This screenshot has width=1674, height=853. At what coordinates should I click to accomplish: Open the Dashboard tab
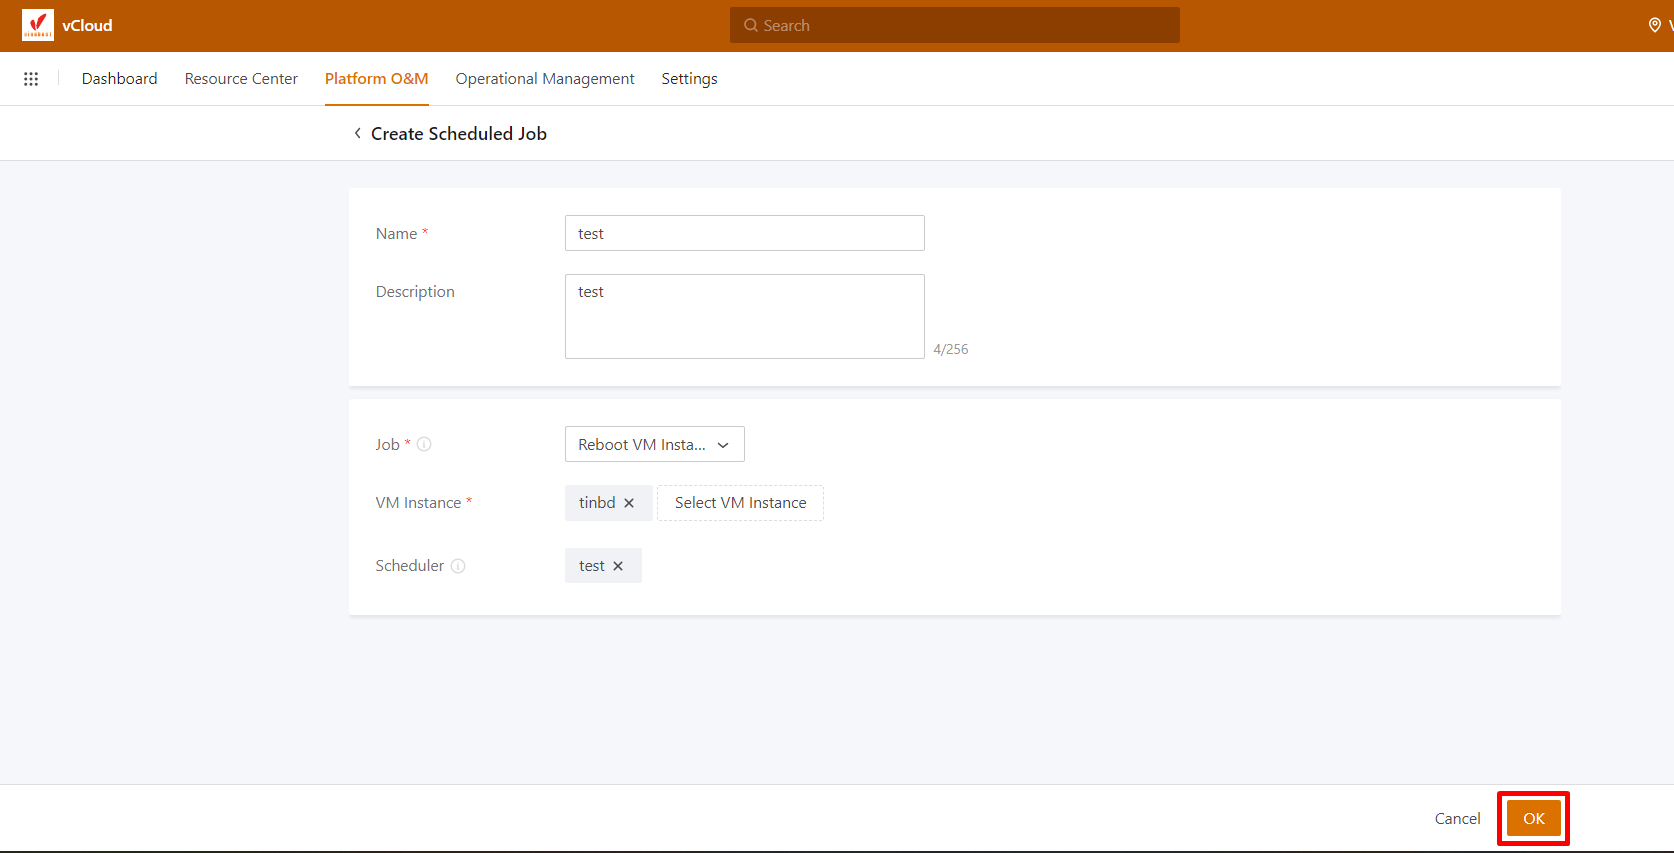pyautogui.click(x=119, y=79)
